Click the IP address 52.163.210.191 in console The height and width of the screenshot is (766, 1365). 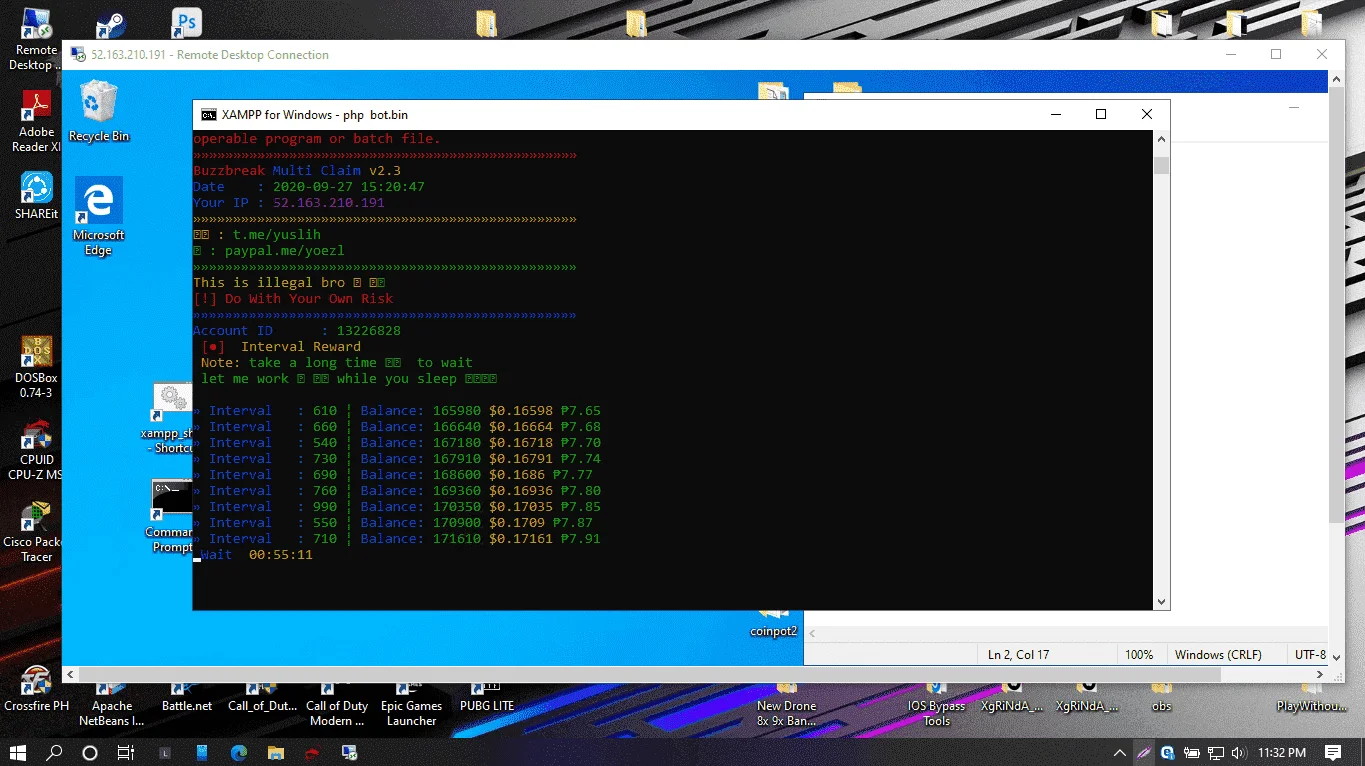tap(329, 203)
